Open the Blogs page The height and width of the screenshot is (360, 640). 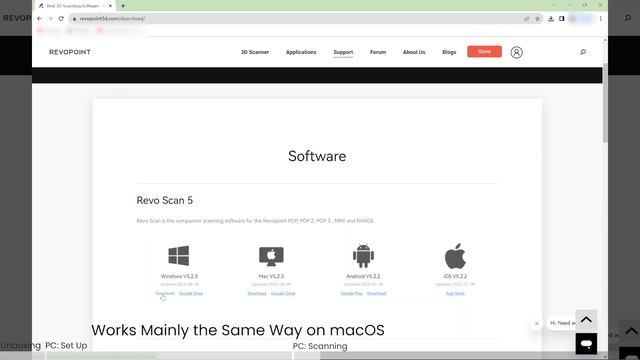(449, 52)
